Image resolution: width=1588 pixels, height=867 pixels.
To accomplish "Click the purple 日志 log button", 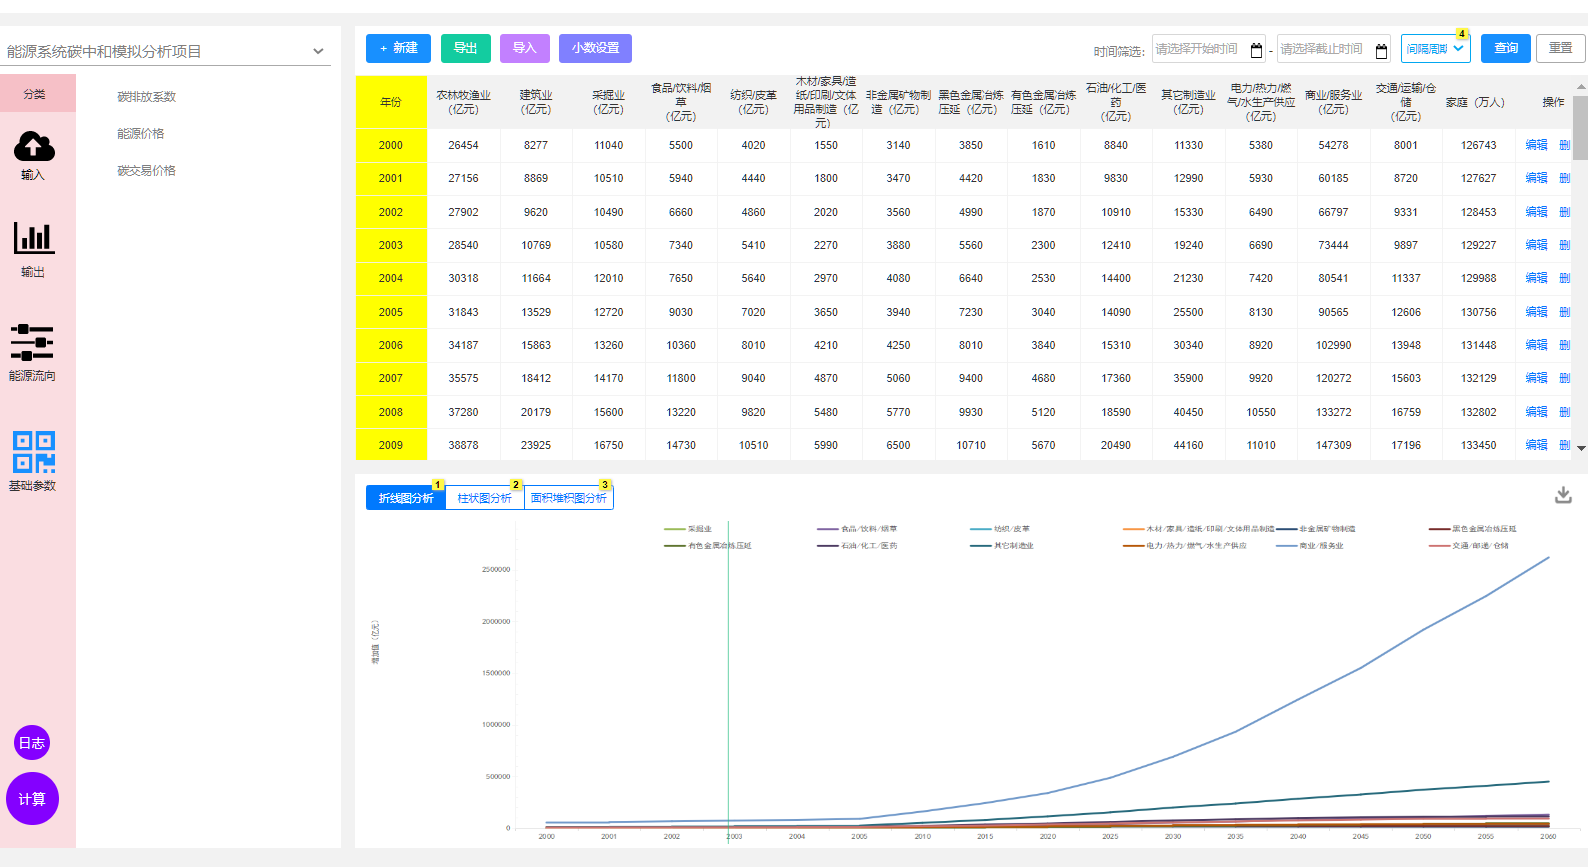I will coord(32,743).
